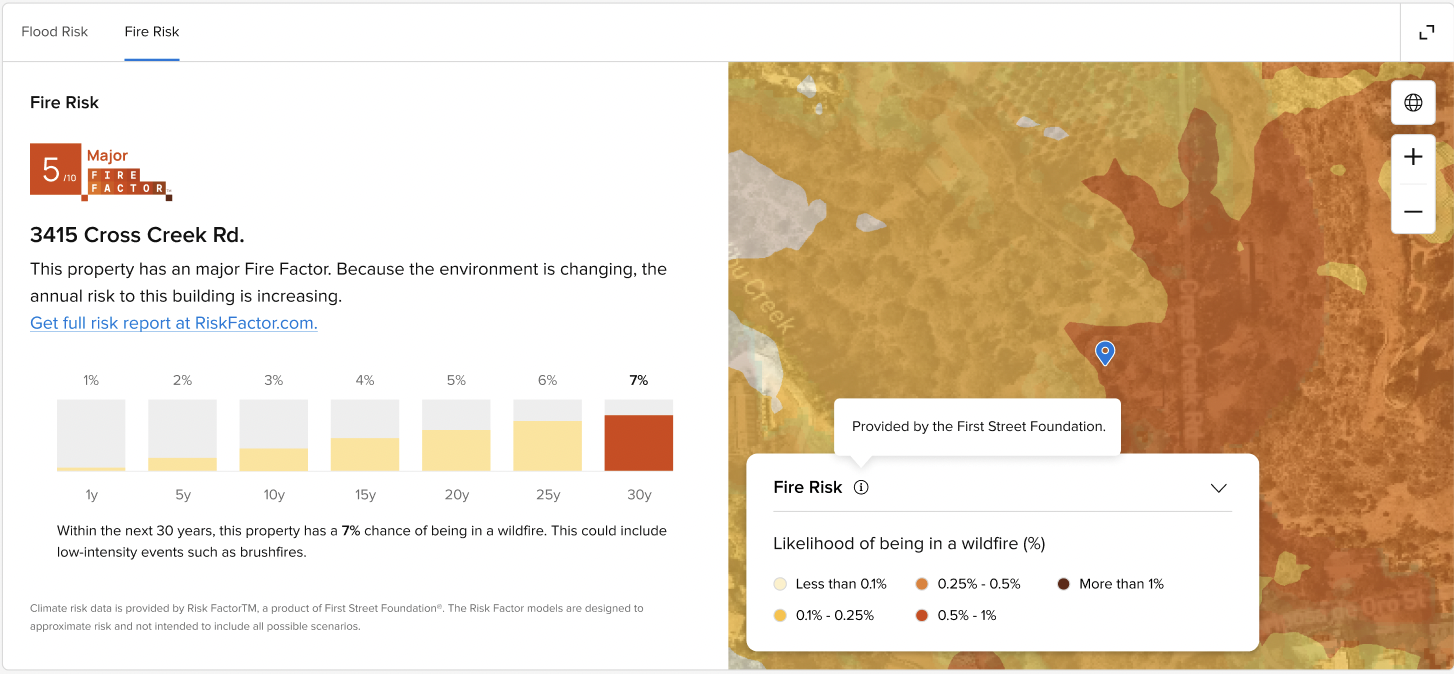The height and width of the screenshot is (674, 1454).
Task: Click the 'Less than 0.1%' legend swatch
Action: point(780,584)
